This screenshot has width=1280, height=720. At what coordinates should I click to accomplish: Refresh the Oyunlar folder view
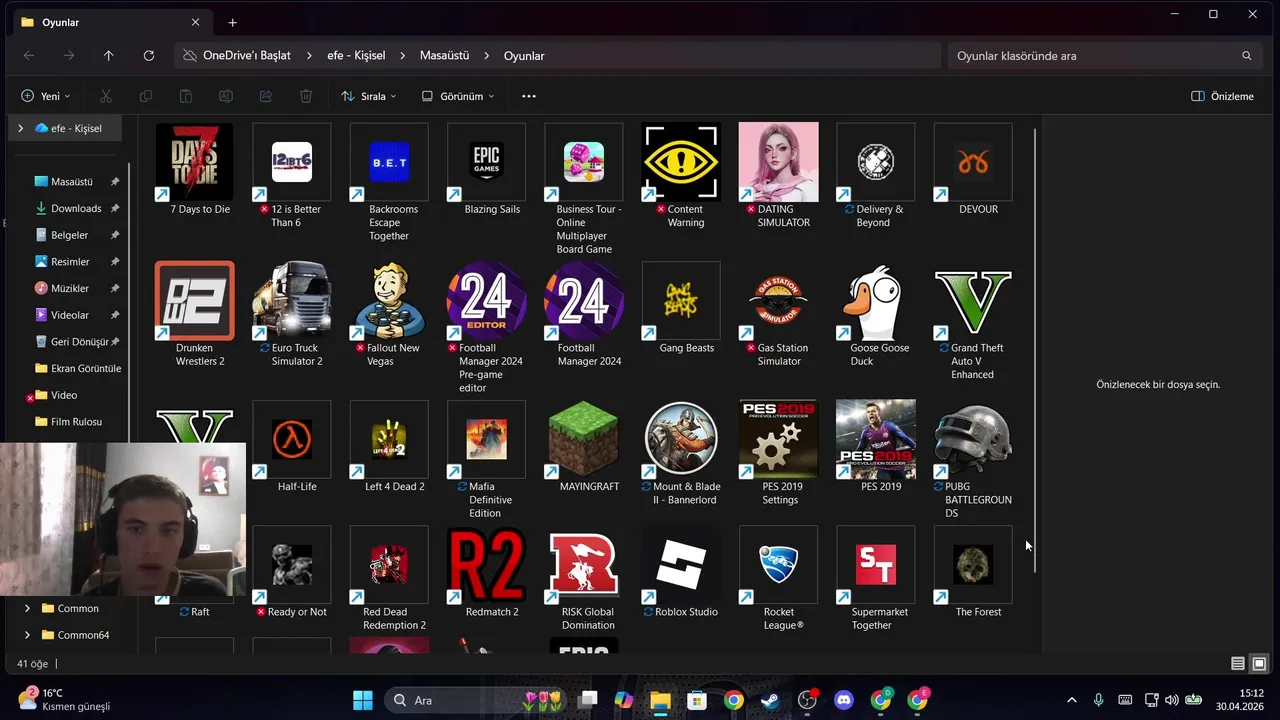click(149, 56)
